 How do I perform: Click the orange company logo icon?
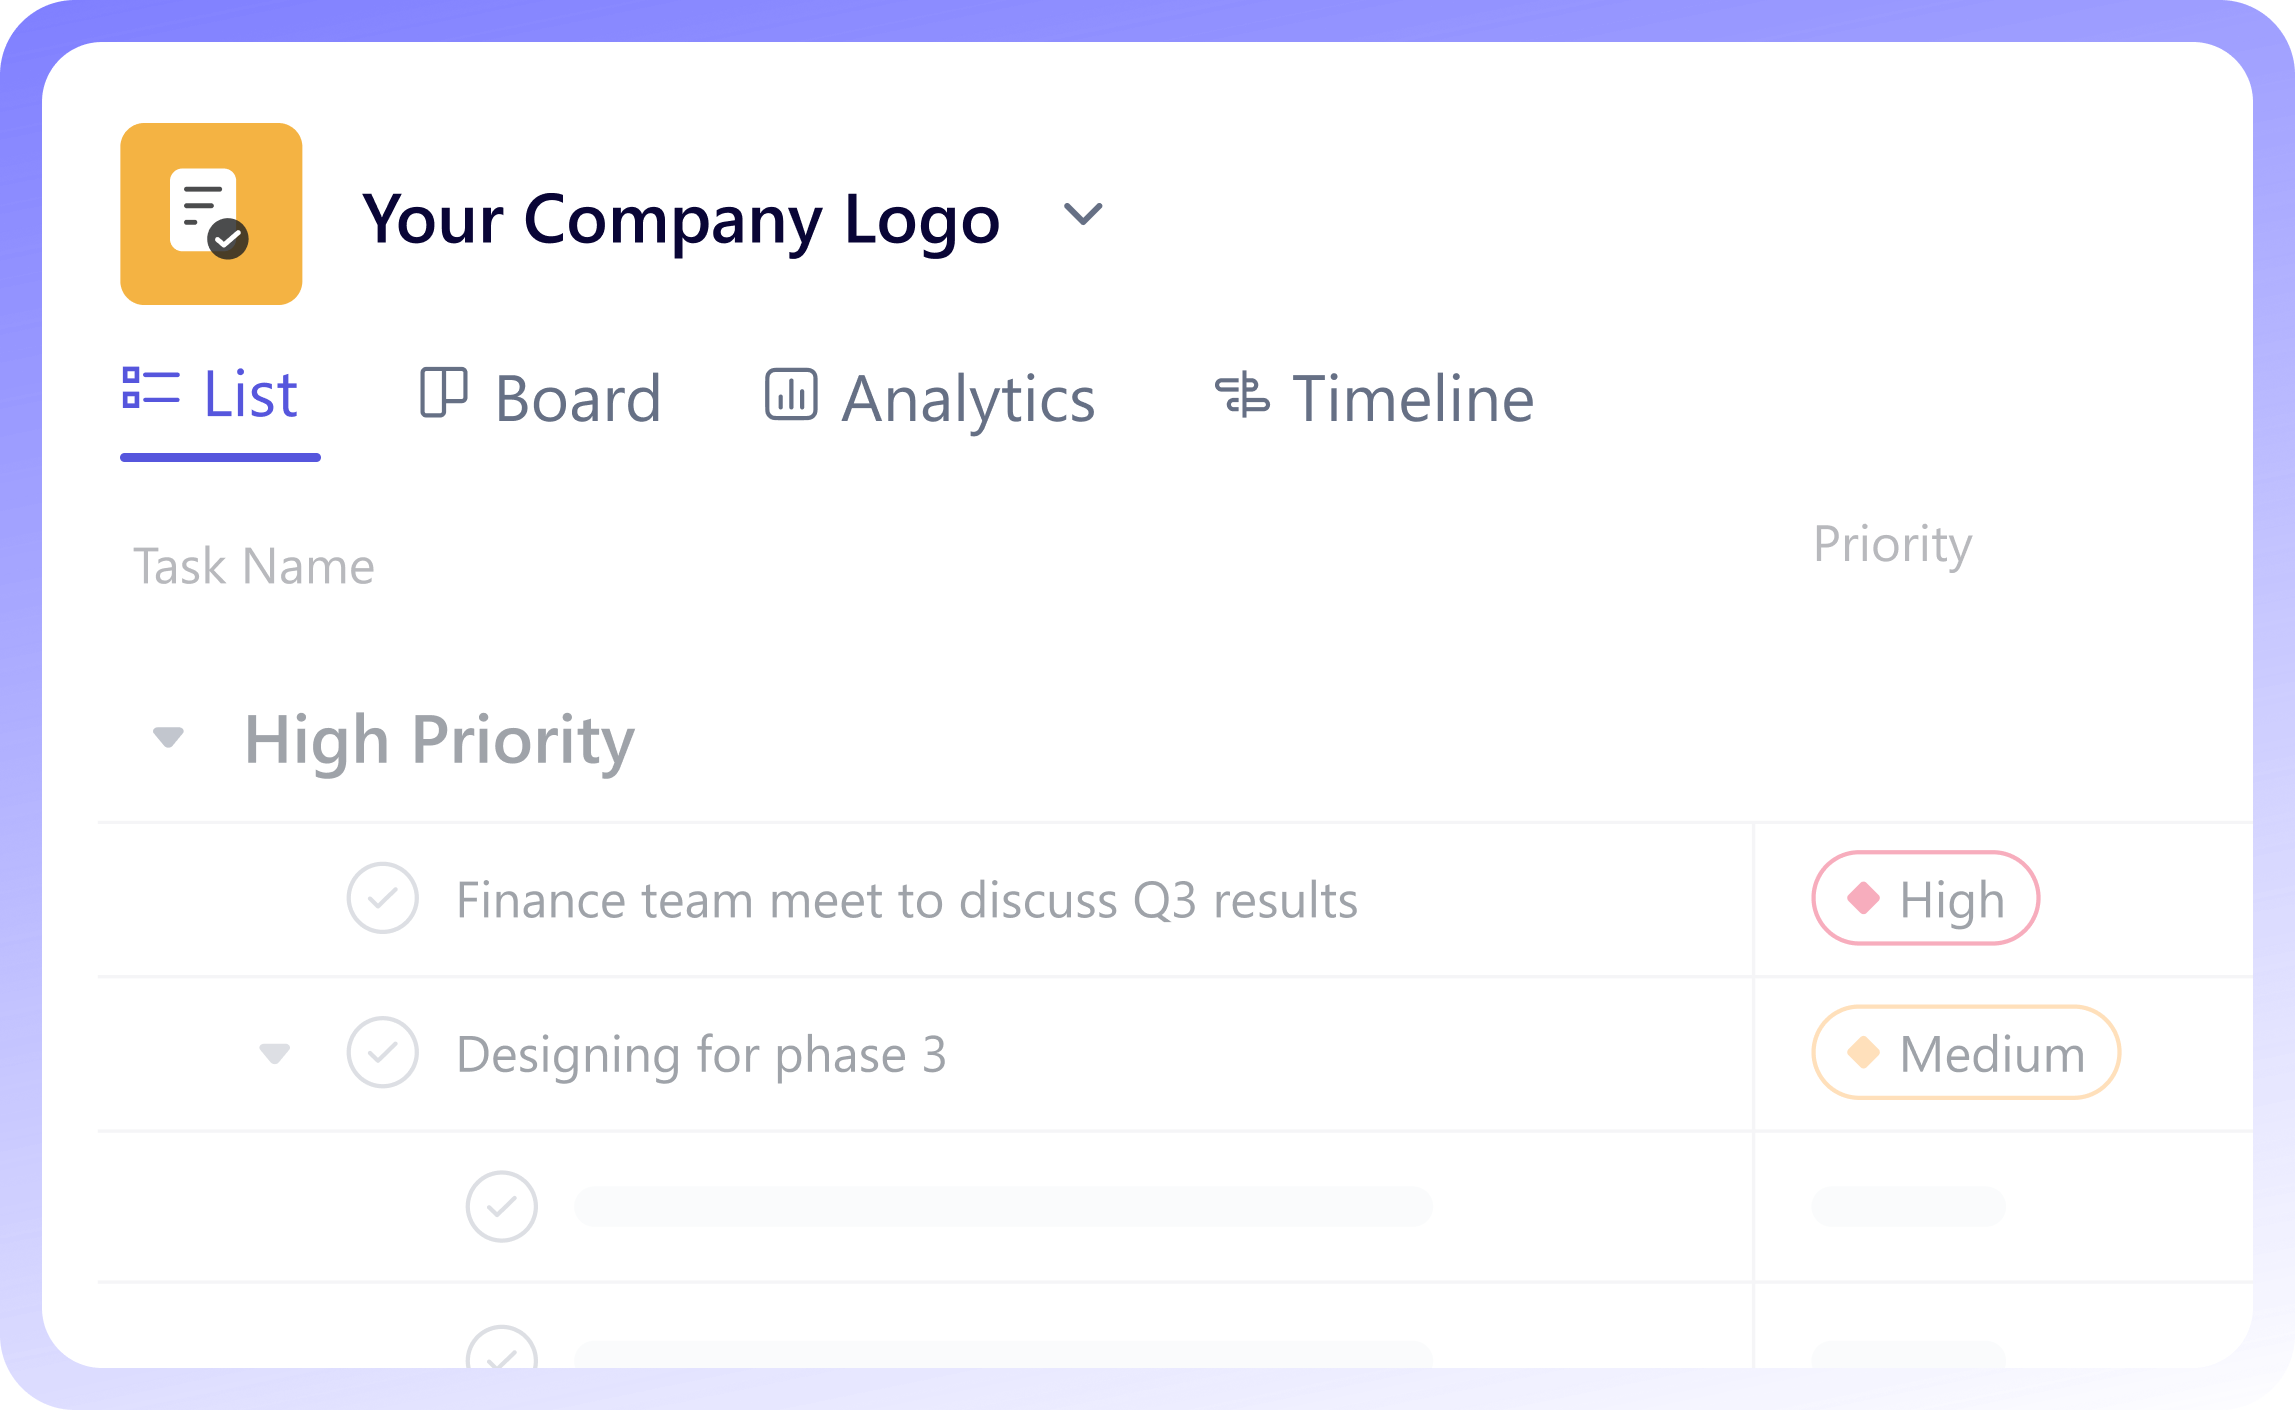coord(211,214)
